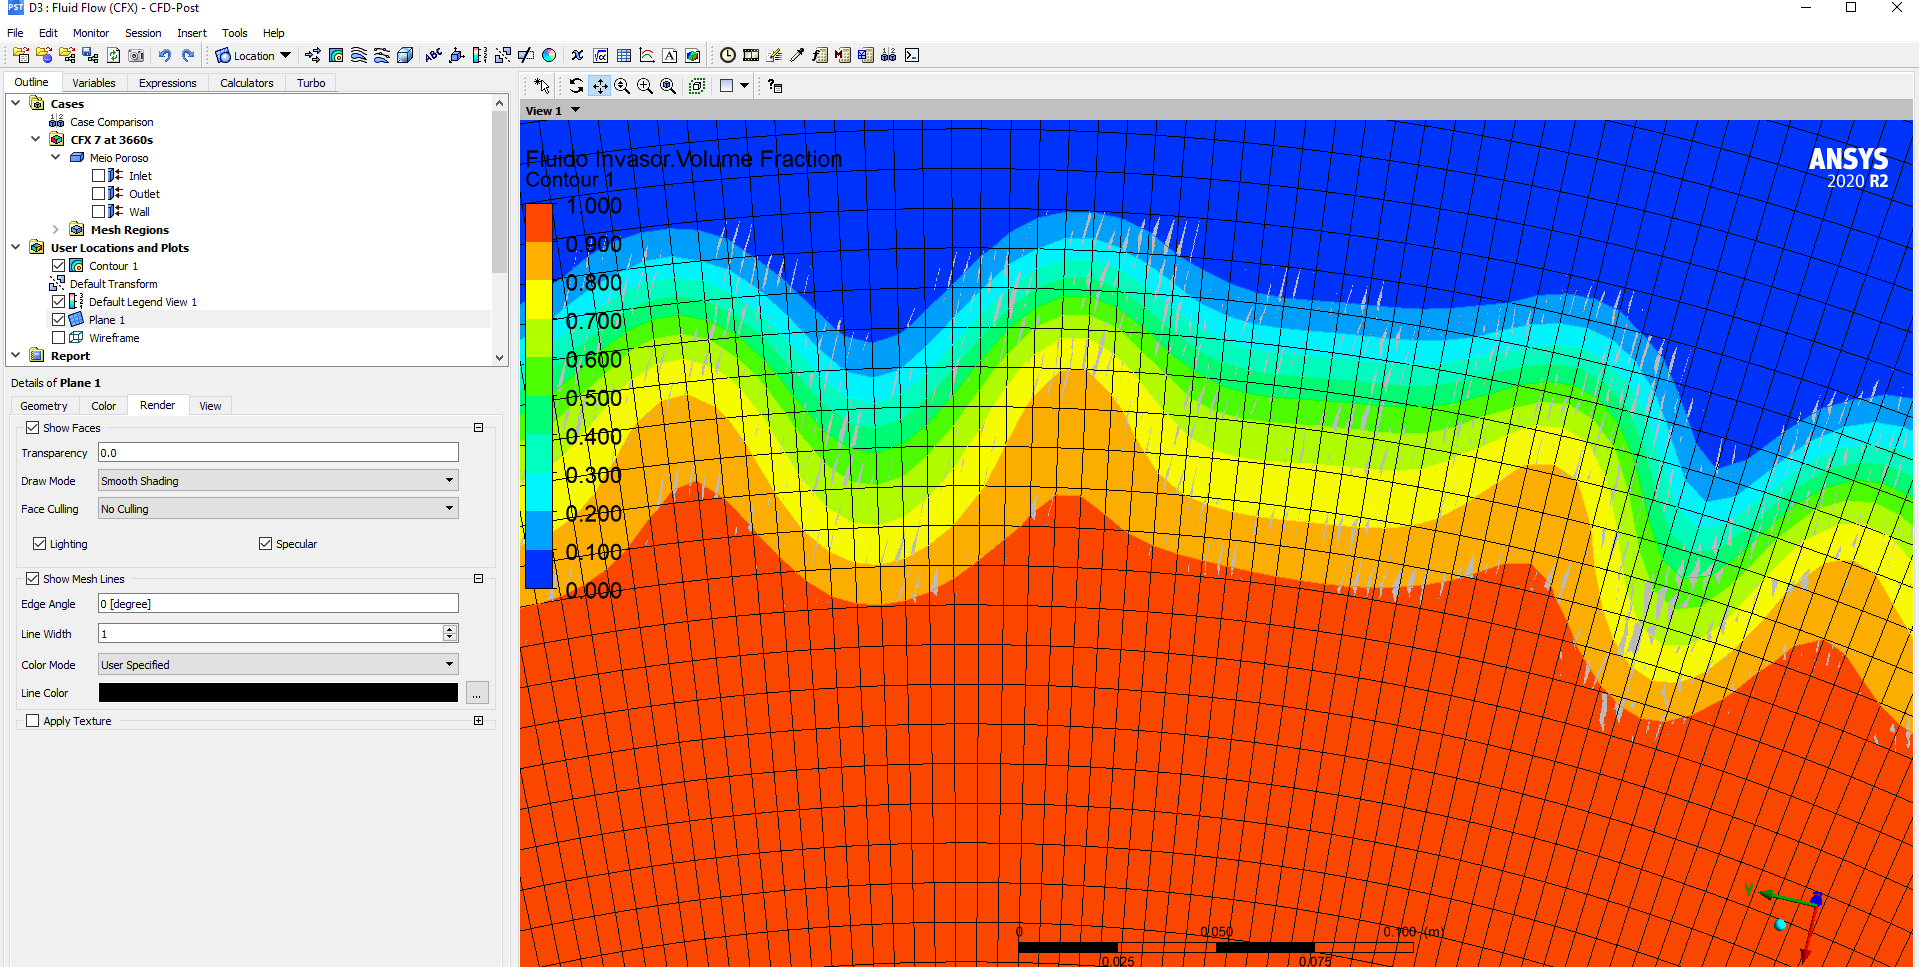The height and width of the screenshot is (967, 1919).
Task: Toggle the Specular checkbox
Action: click(x=265, y=544)
